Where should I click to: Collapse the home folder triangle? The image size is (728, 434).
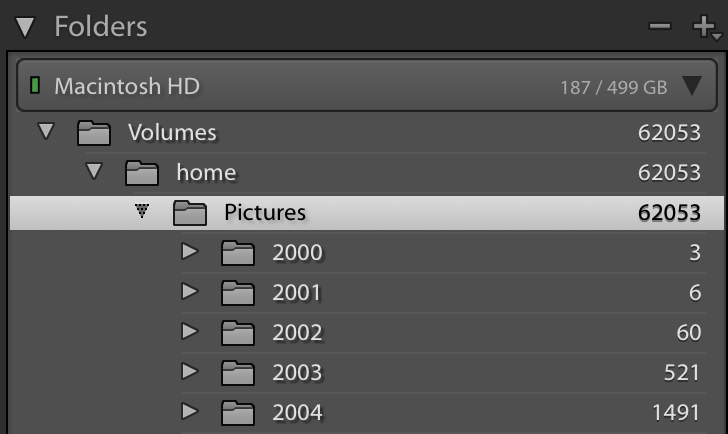tap(94, 171)
